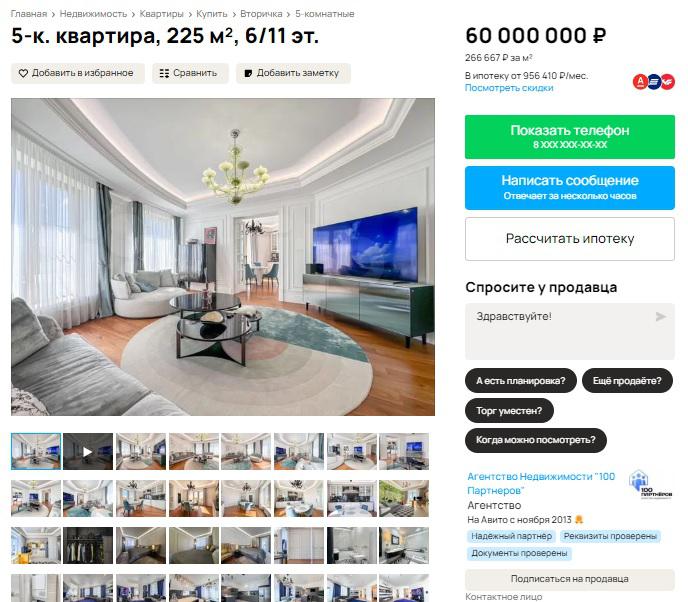Select the question chip А есть планировка?
The height and width of the screenshot is (602, 688).
(x=520, y=381)
